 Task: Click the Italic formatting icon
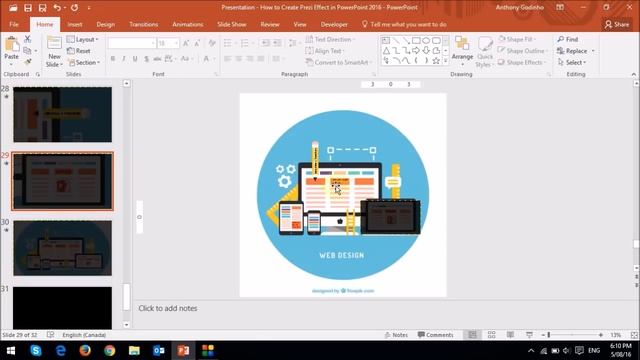tap(124, 59)
